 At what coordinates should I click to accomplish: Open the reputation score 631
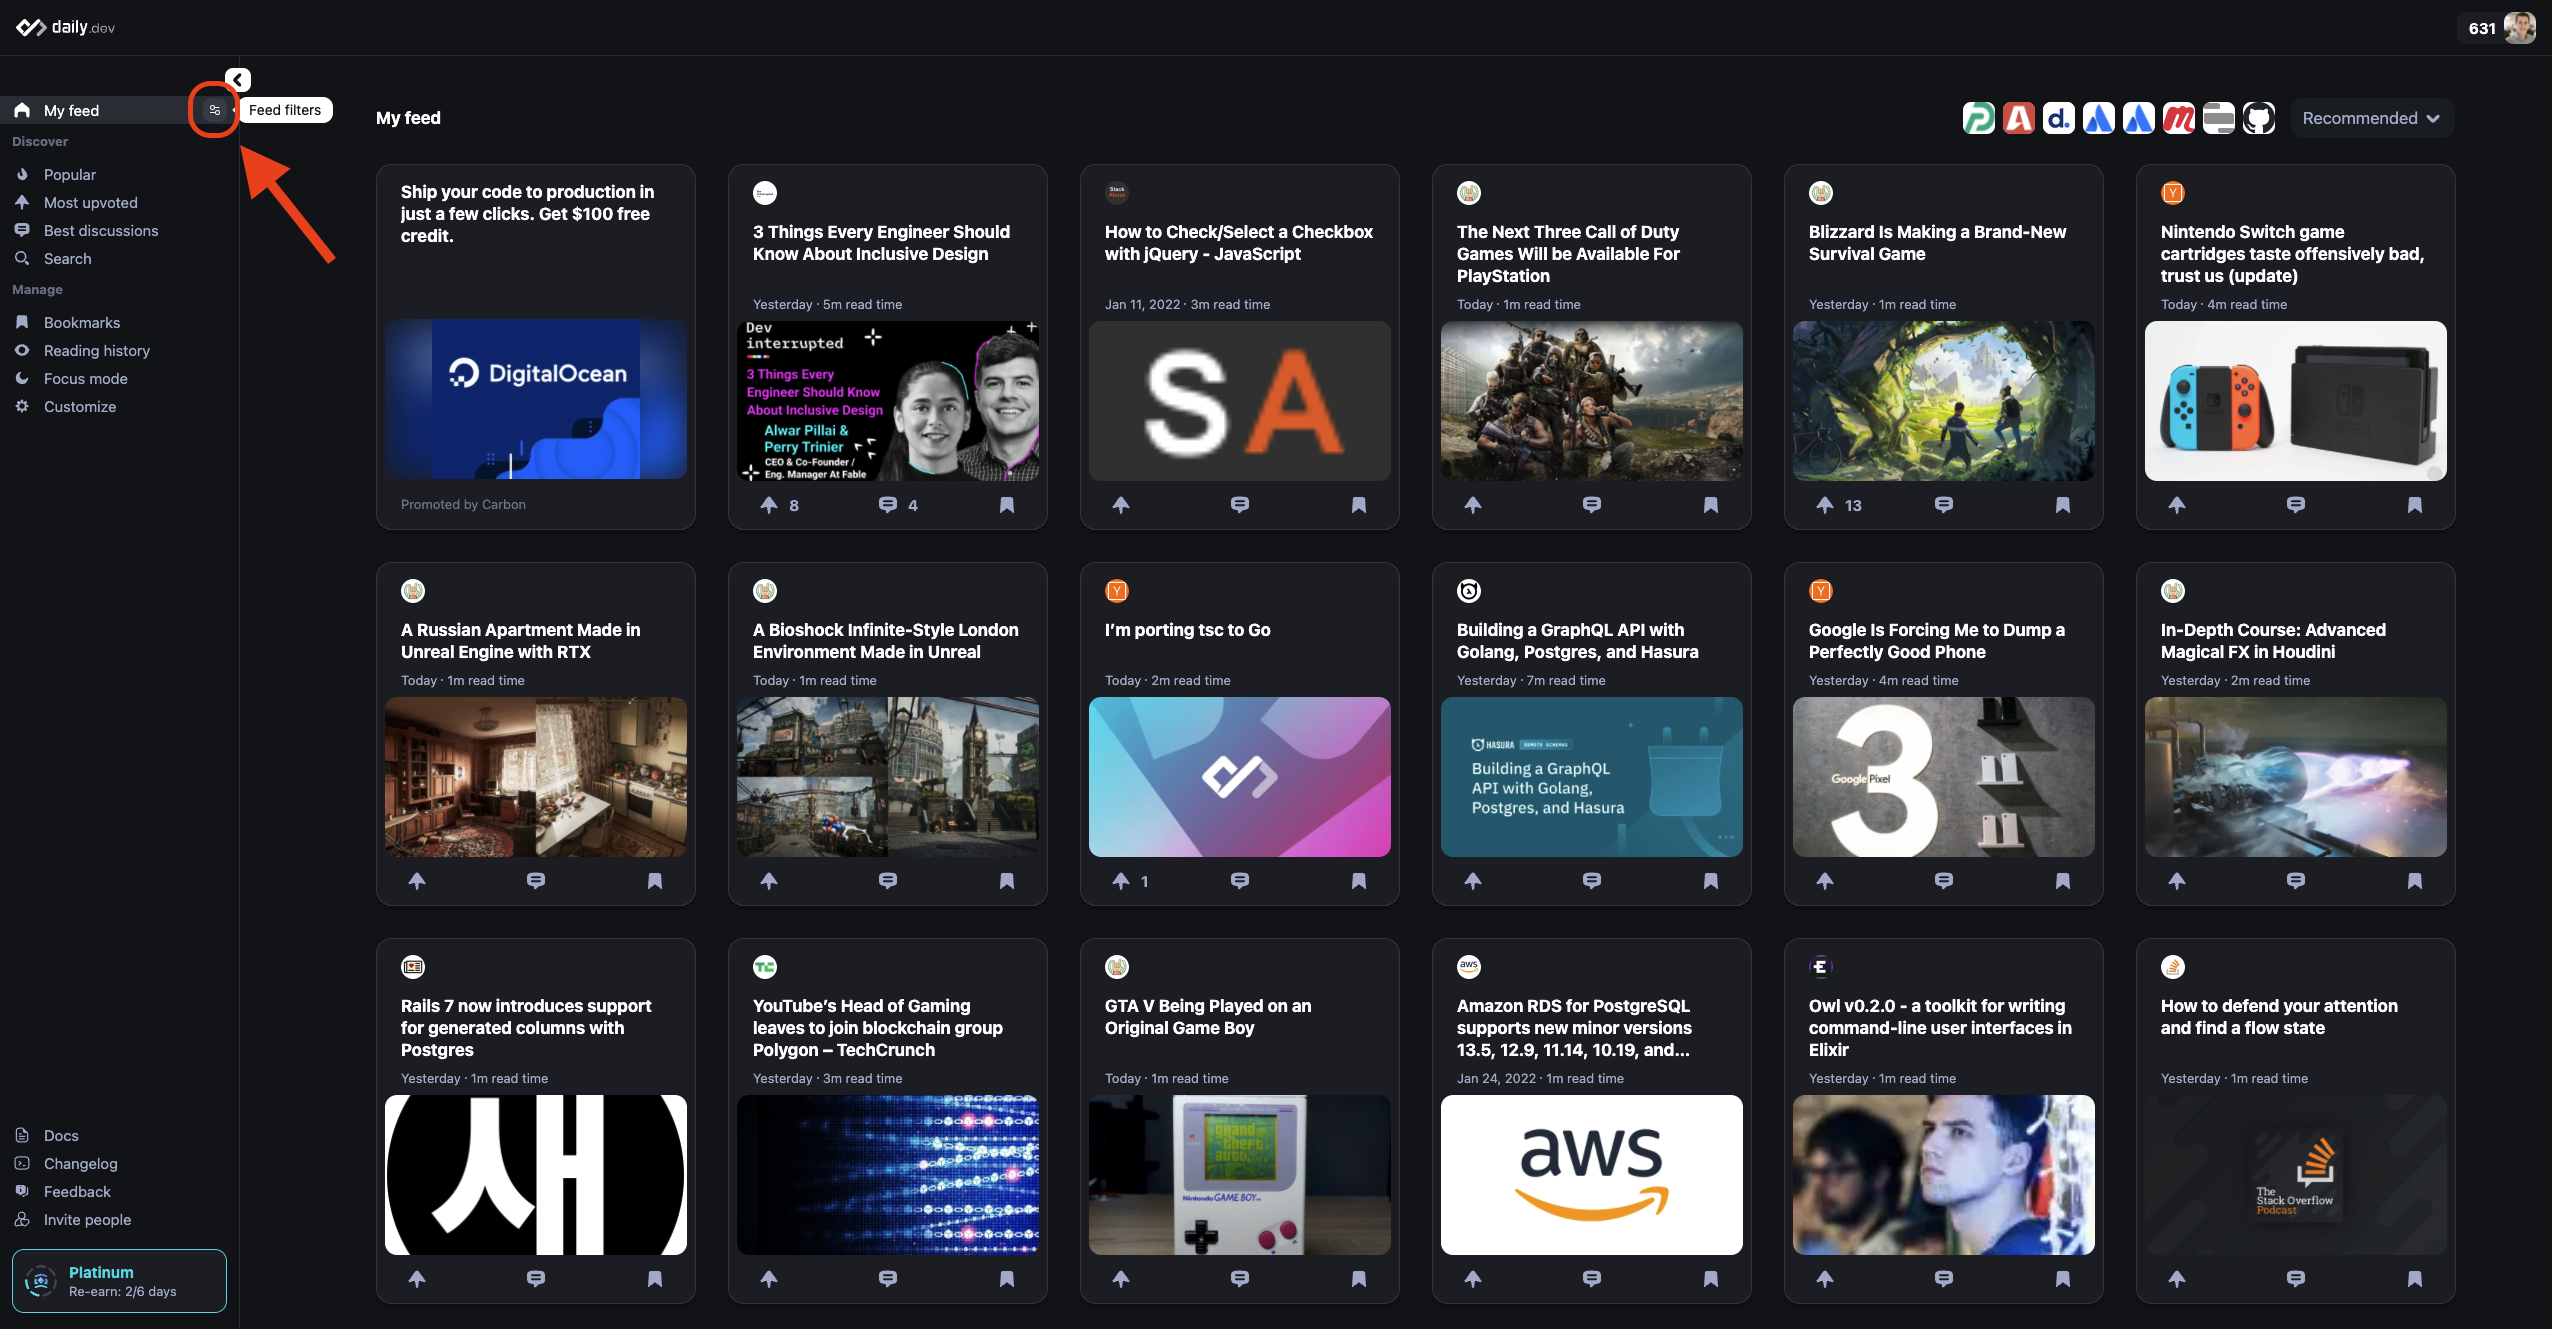click(x=2482, y=28)
